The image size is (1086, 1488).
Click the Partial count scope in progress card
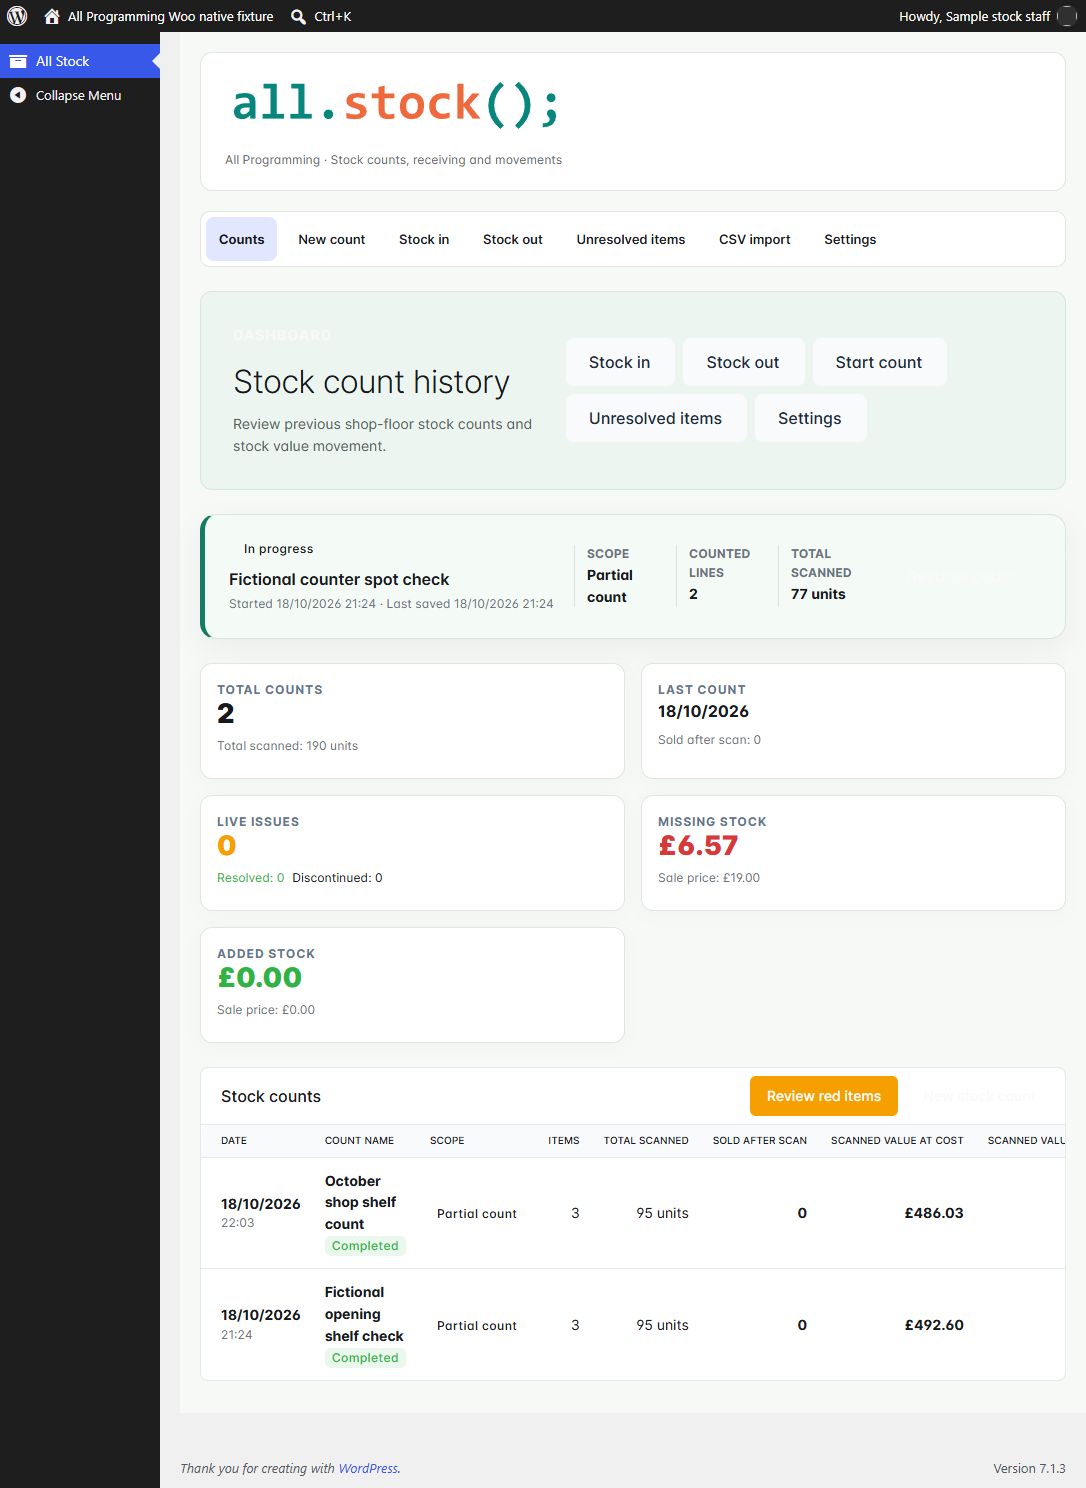(x=610, y=586)
